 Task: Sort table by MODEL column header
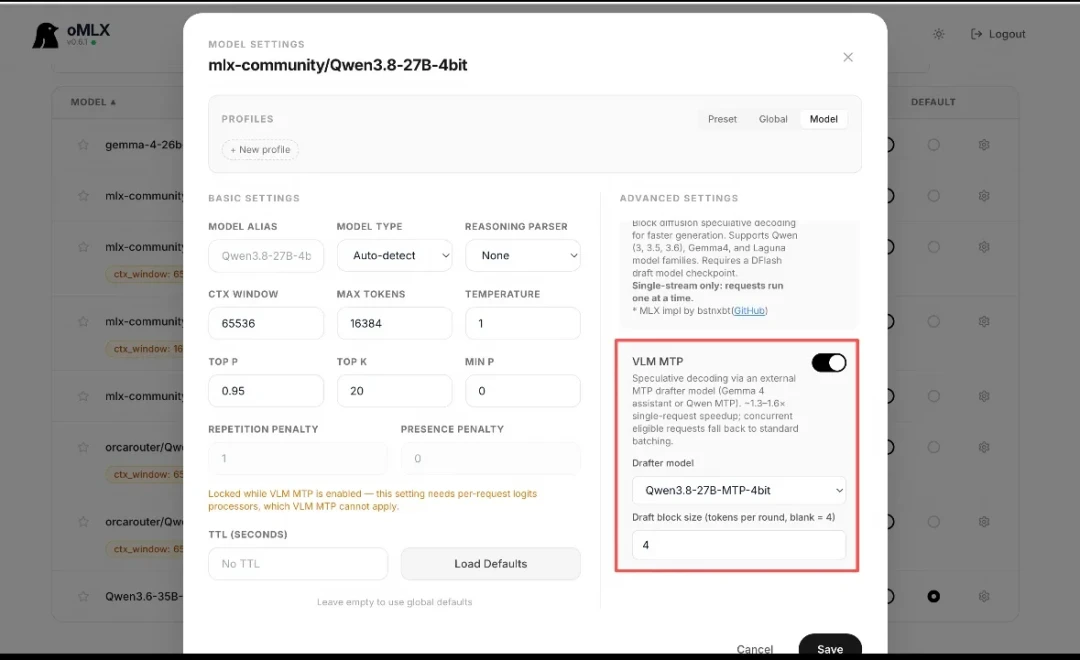93,102
